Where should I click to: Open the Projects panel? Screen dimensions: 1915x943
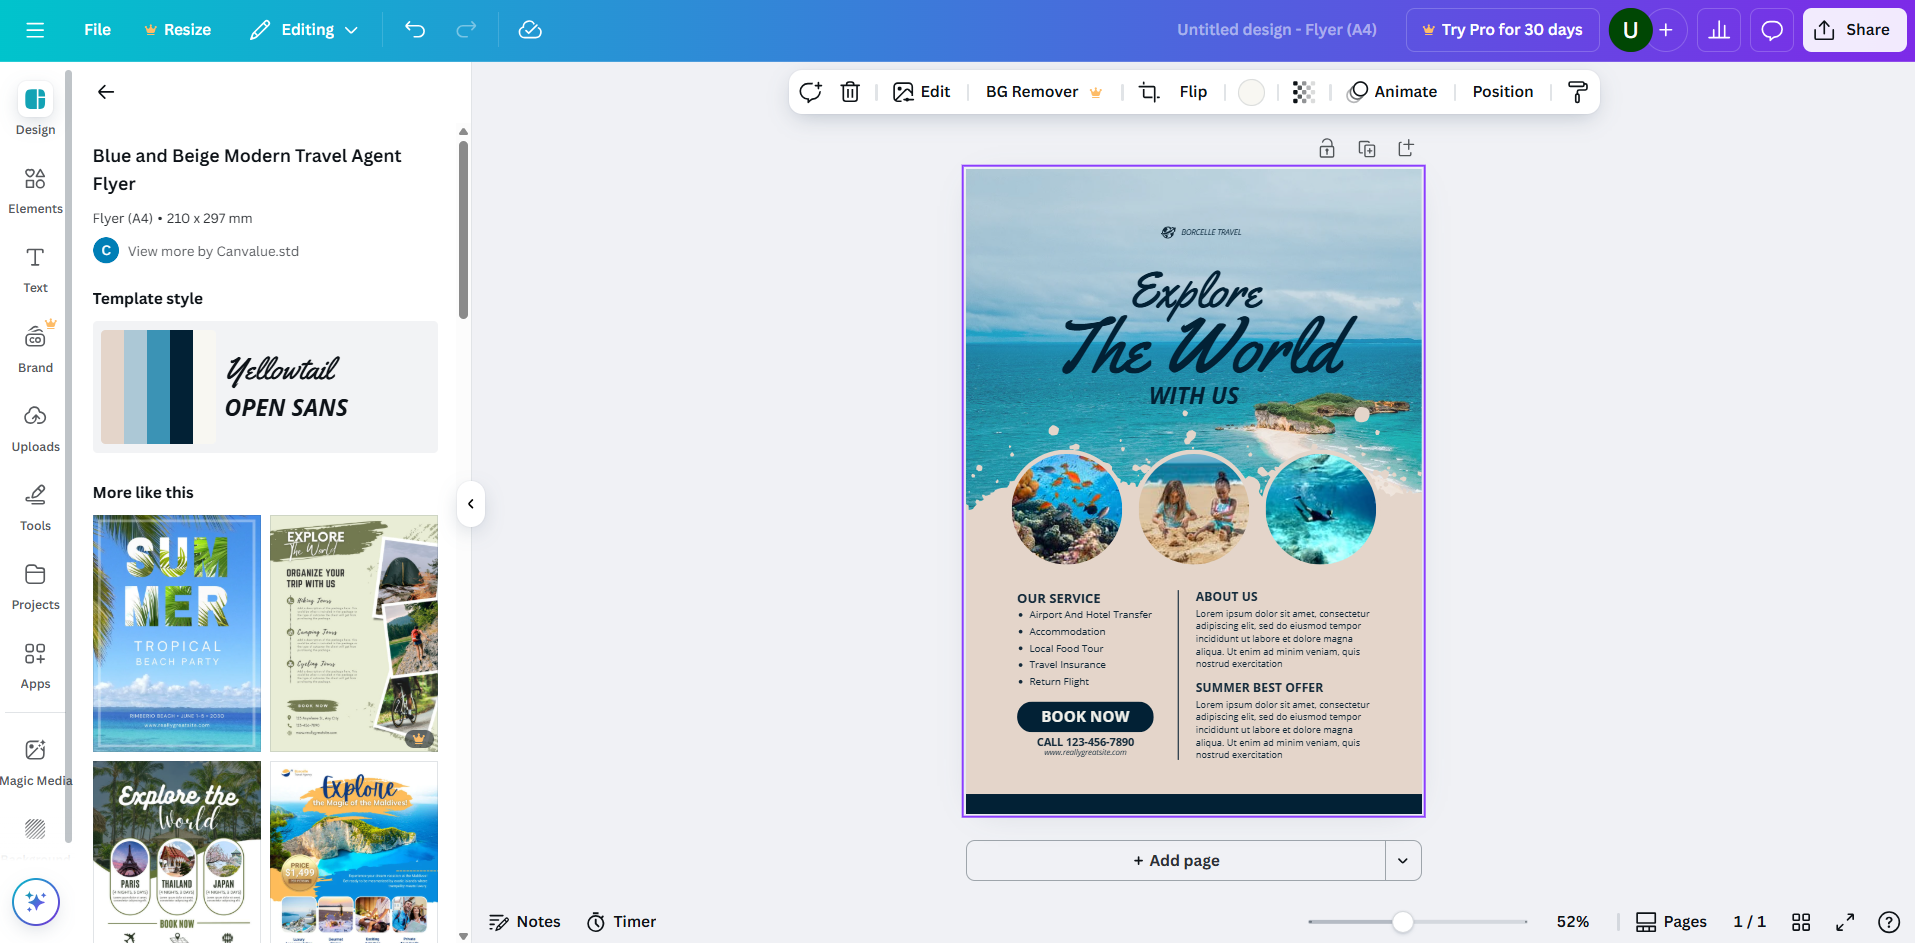click(x=35, y=586)
